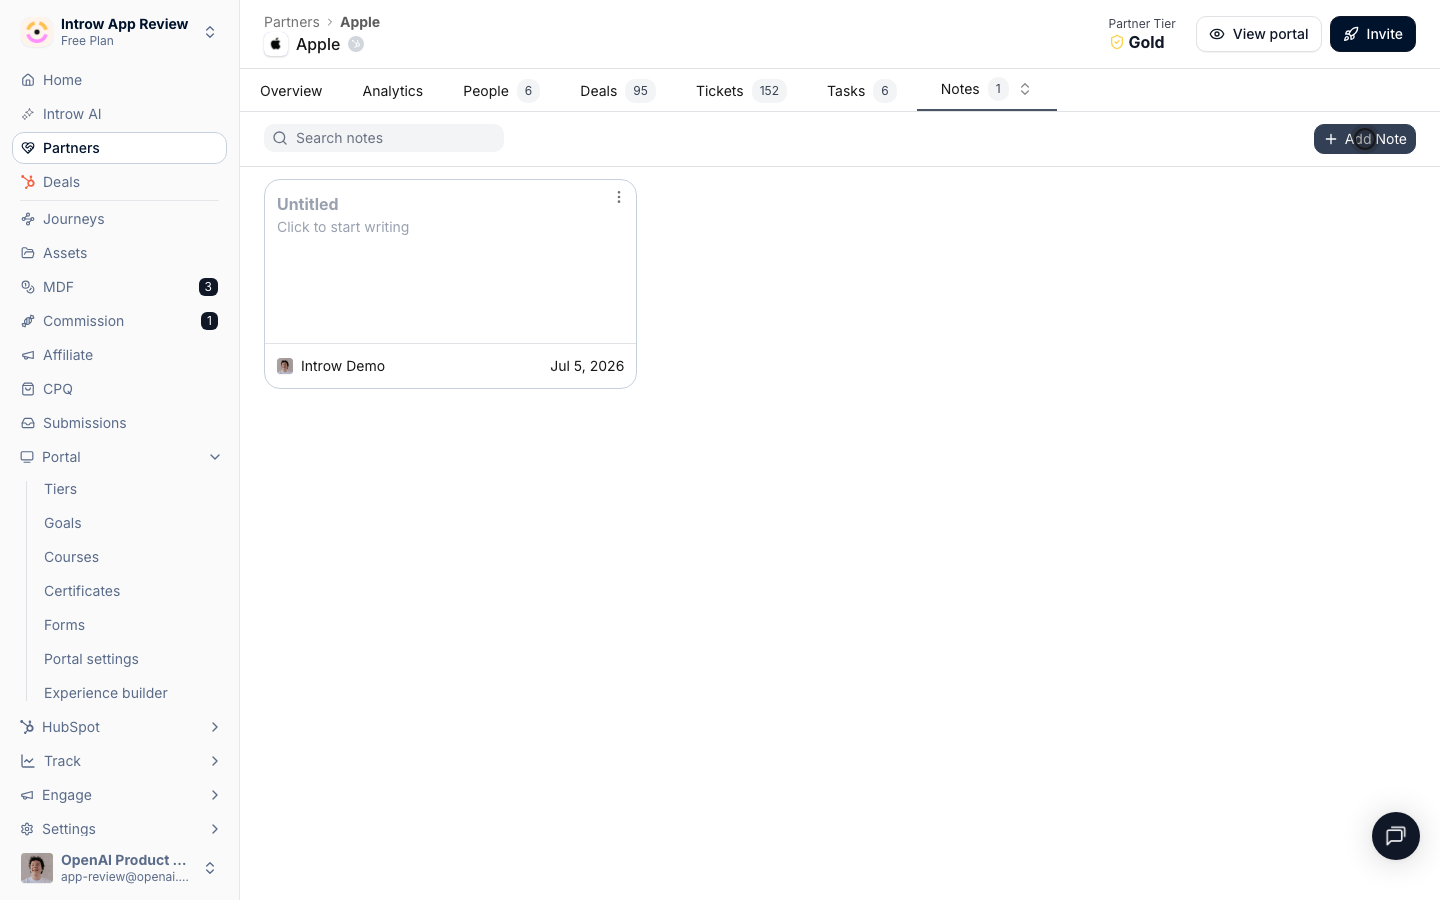Open the Notes tab sort chevrons

(x=1025, y=89)
